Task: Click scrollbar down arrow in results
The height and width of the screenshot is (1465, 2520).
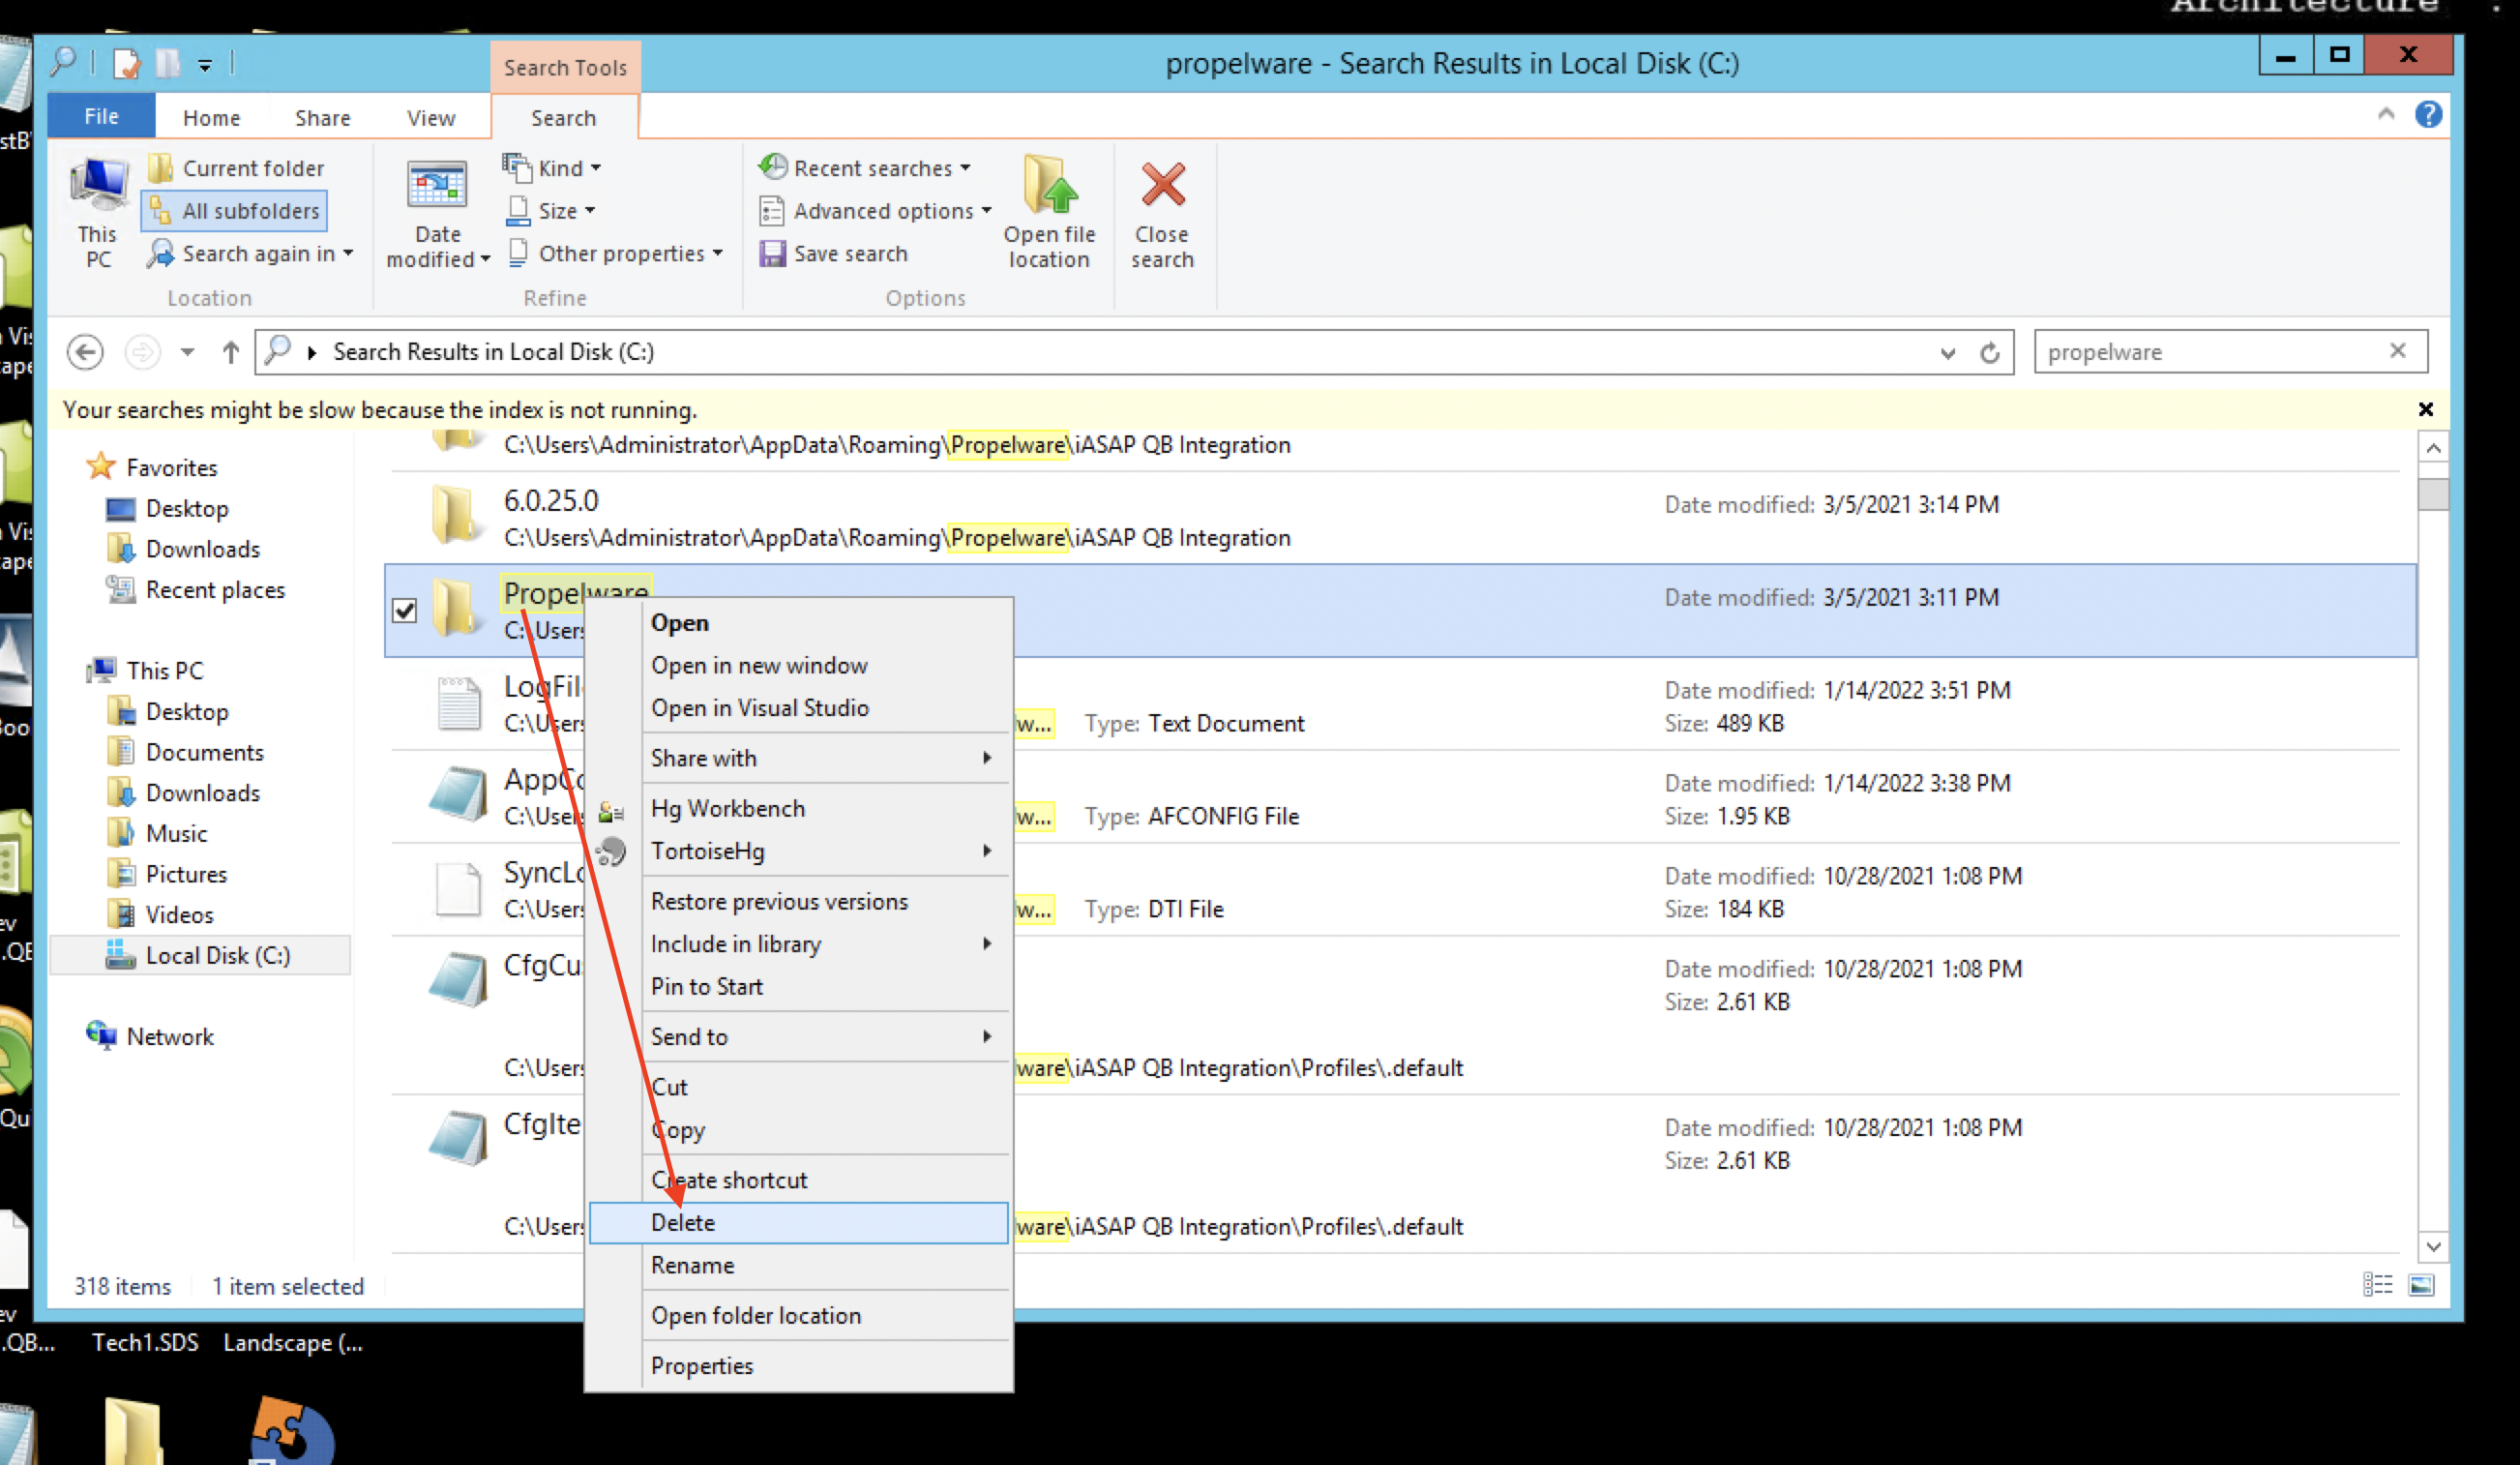Action: 2433,1247
